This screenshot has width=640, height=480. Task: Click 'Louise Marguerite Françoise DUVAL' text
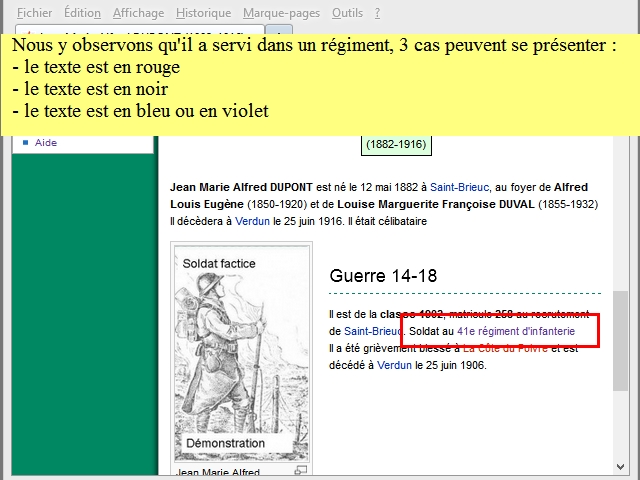click(436, 204)
